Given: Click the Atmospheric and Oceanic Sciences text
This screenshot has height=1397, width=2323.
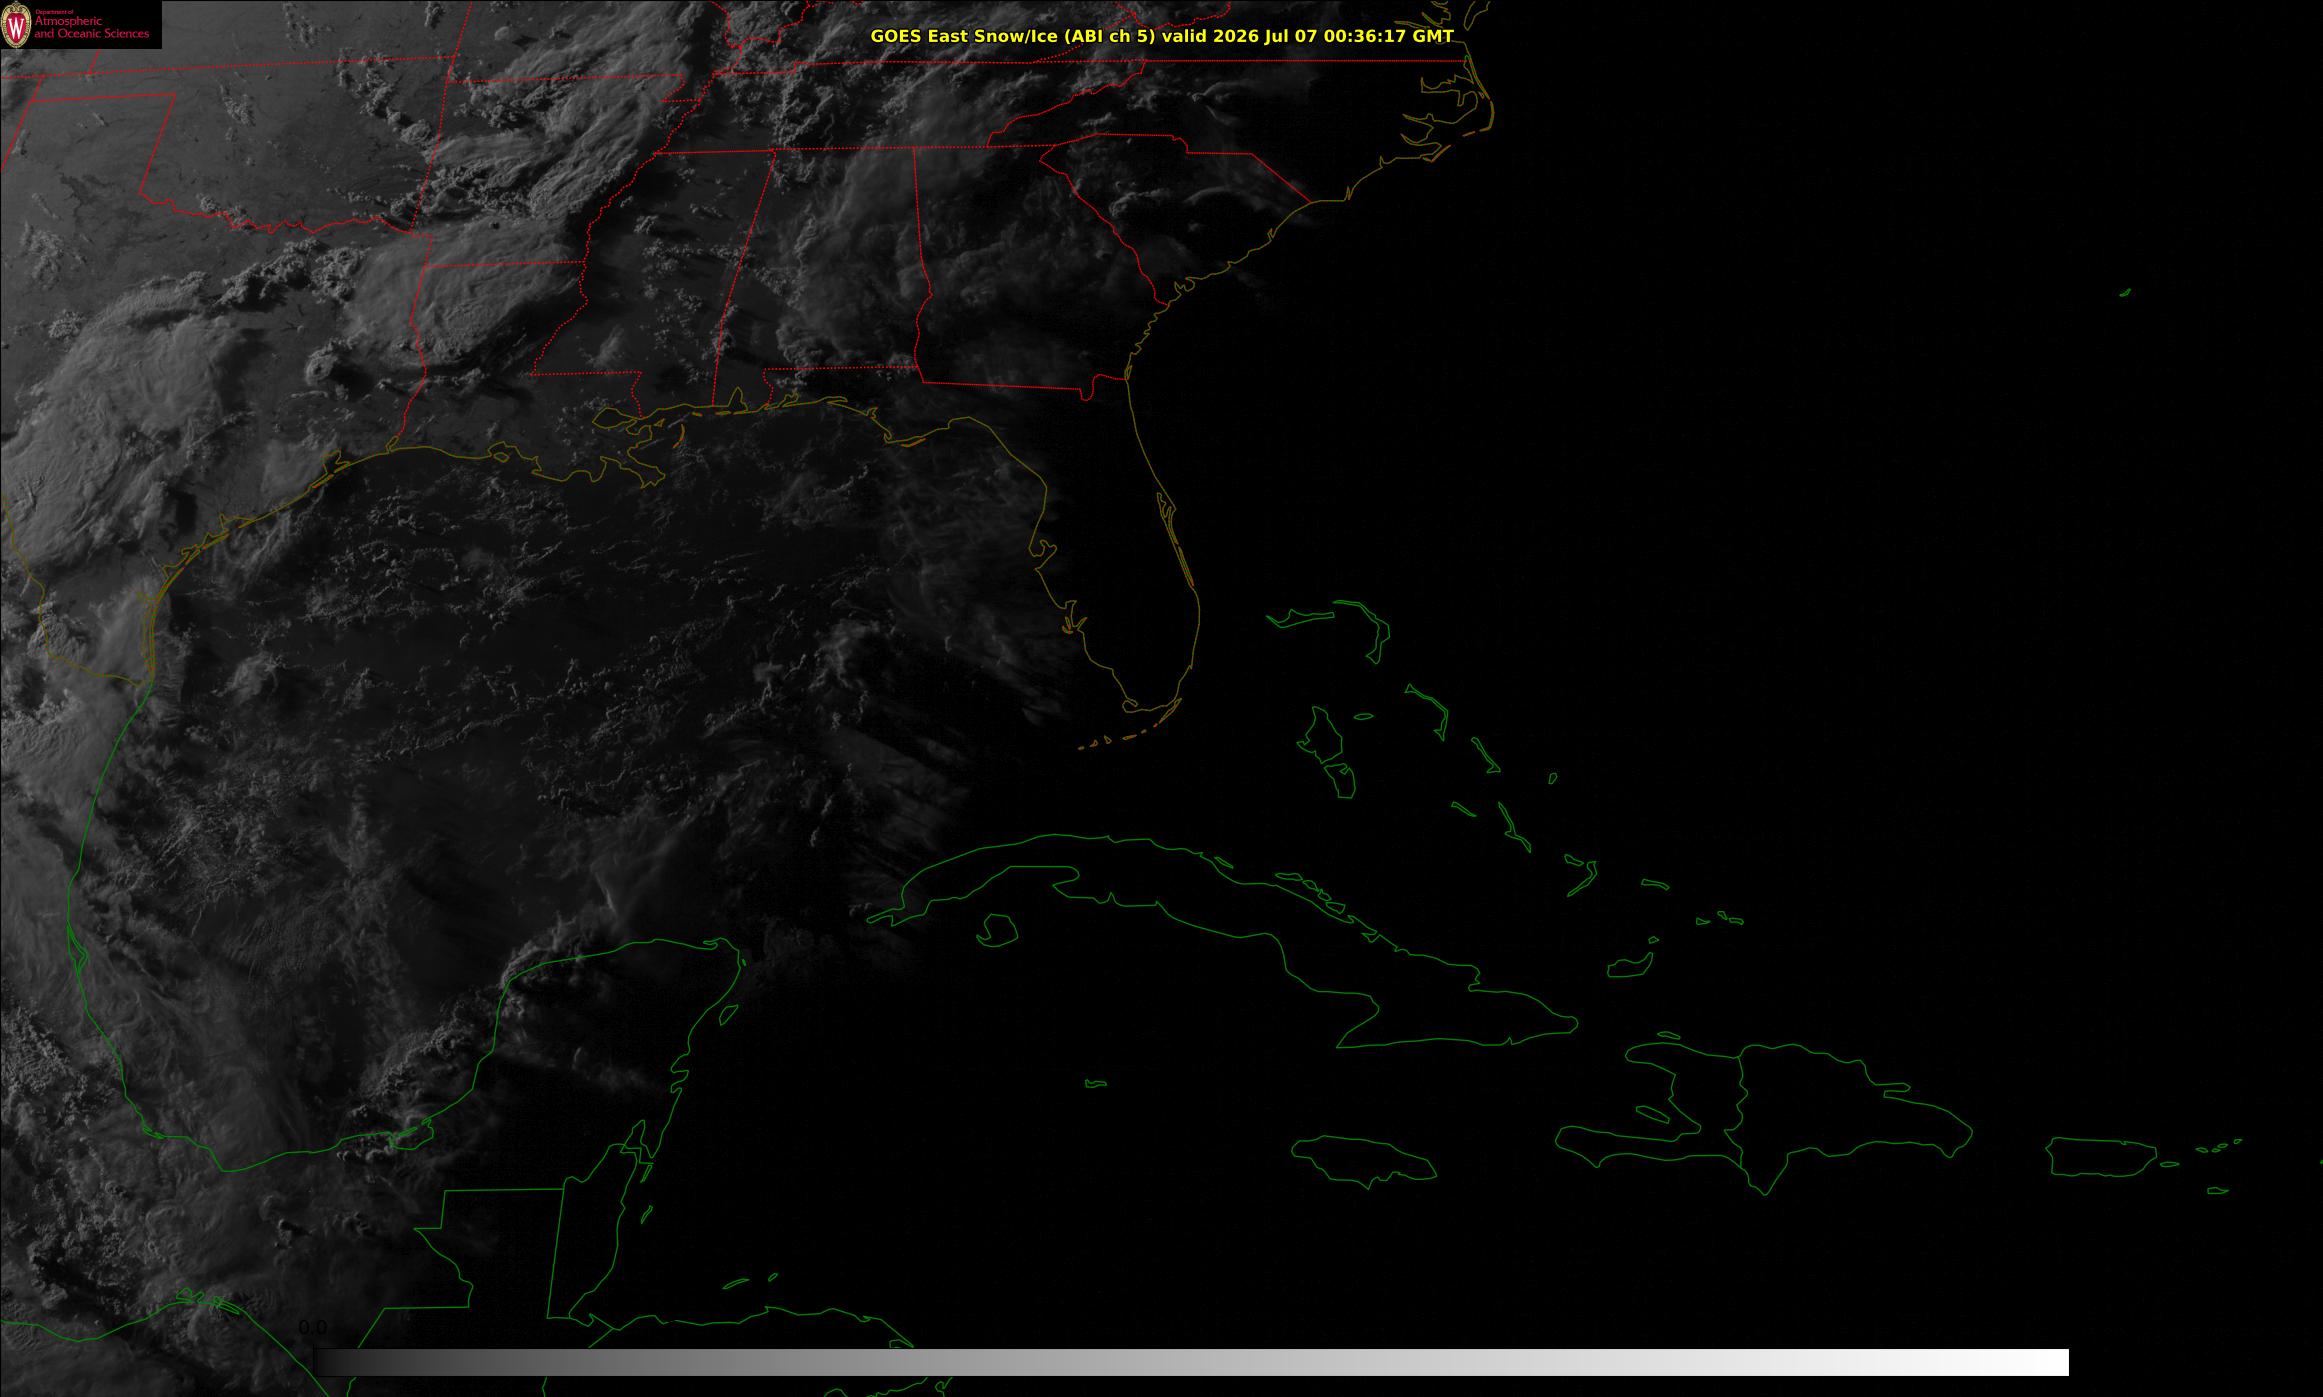Looking at the screenshot, I should (91, 27).
